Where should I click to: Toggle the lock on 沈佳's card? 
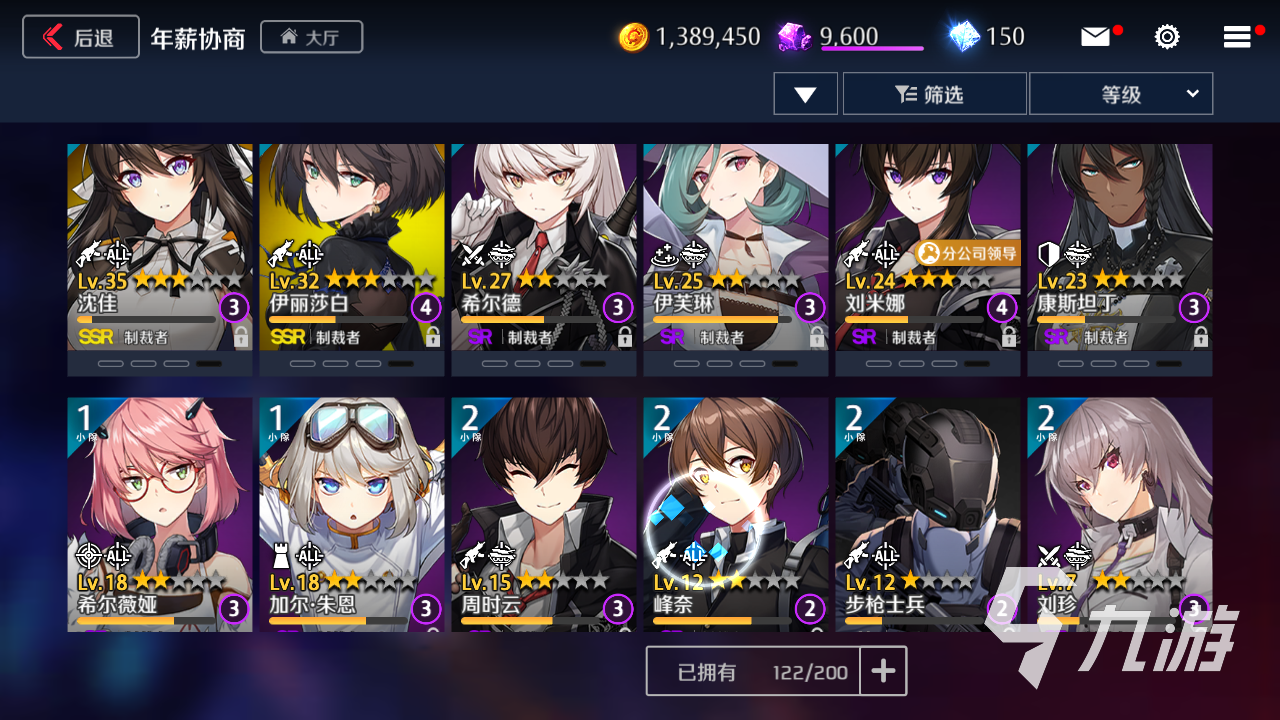(x=241, y=337)
